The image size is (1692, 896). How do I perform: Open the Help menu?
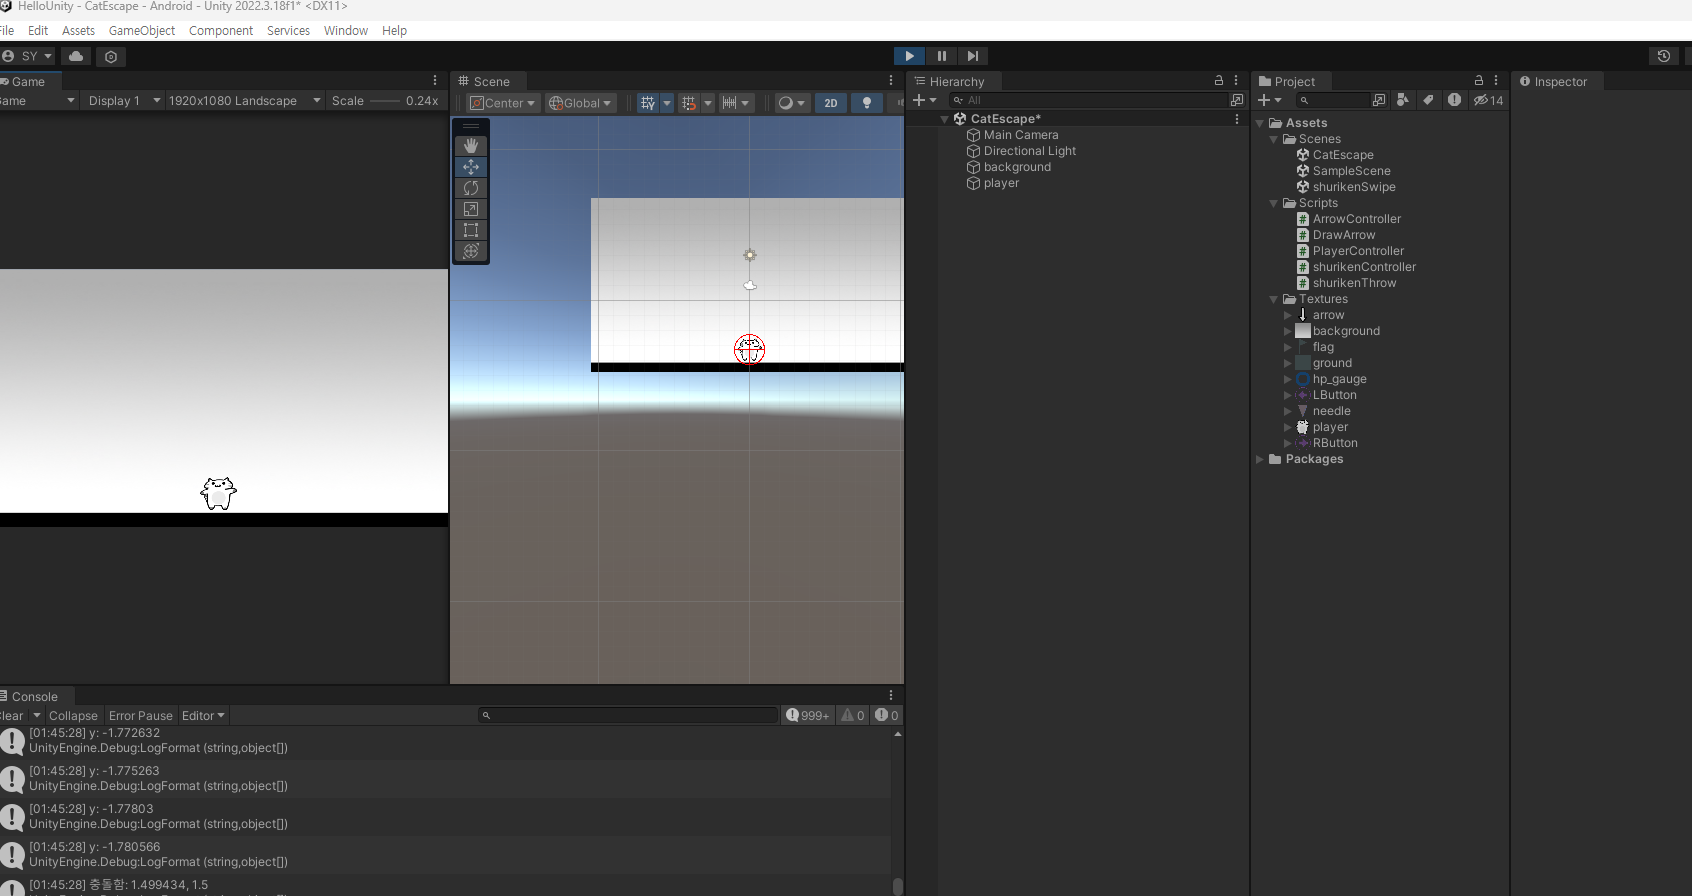tap(394, 31)
